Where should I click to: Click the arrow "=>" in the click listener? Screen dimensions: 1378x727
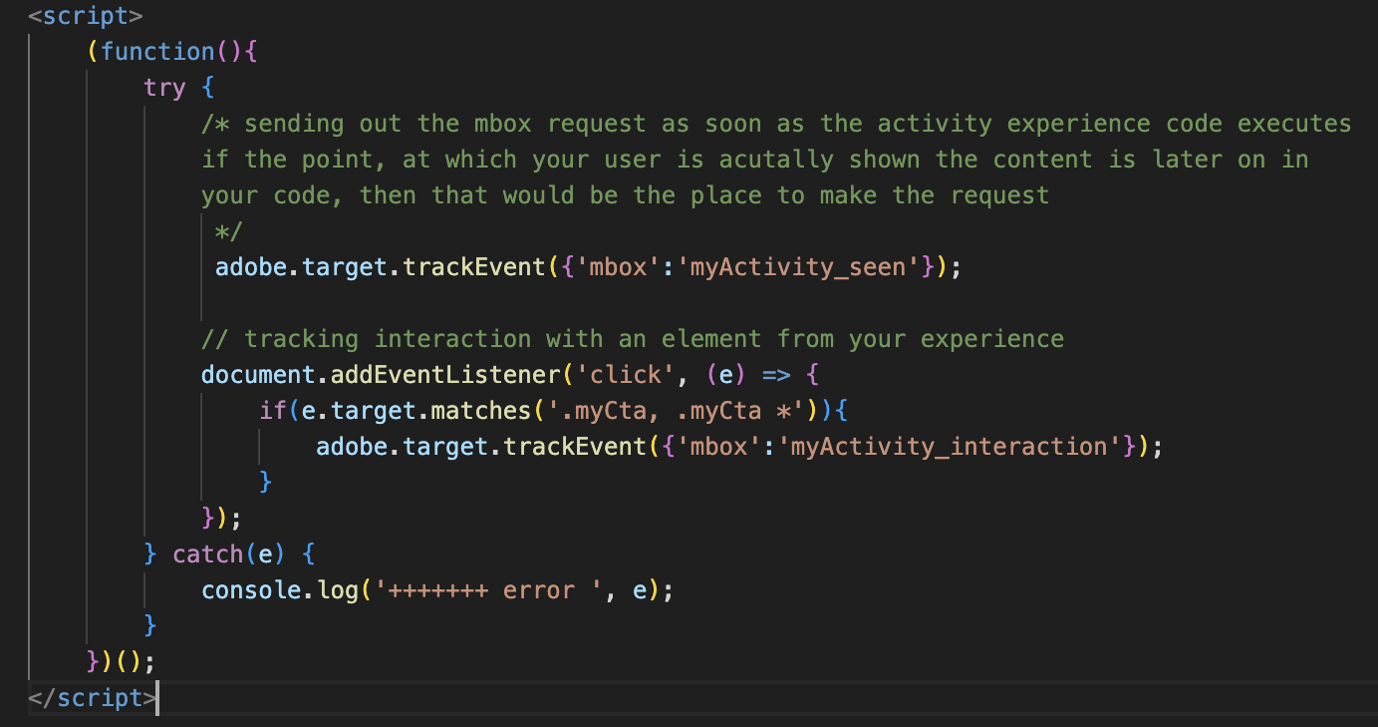776,375
